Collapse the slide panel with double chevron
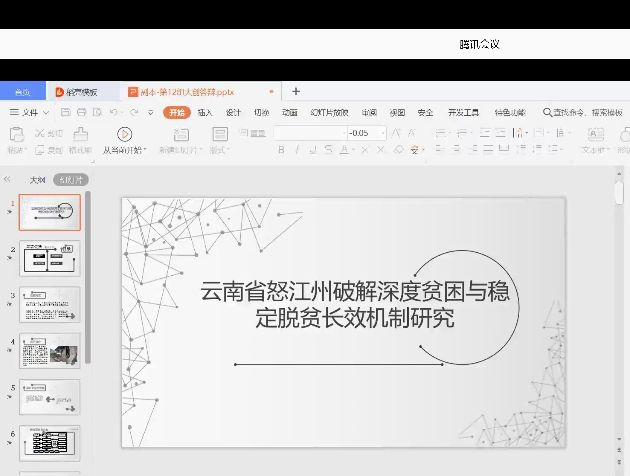This screenshot has width=630, height=476. 7,180
